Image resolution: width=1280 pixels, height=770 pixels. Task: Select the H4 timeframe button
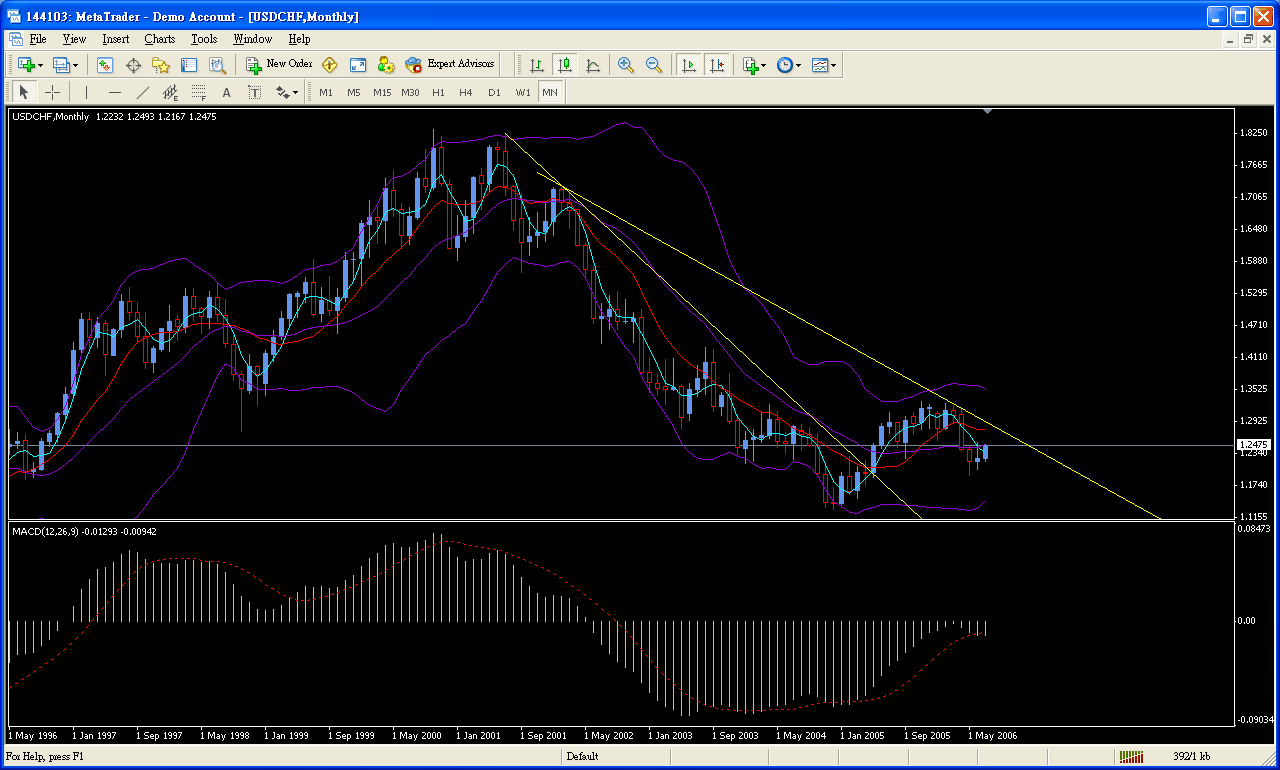pyautogui.click(x=466, y=92)
